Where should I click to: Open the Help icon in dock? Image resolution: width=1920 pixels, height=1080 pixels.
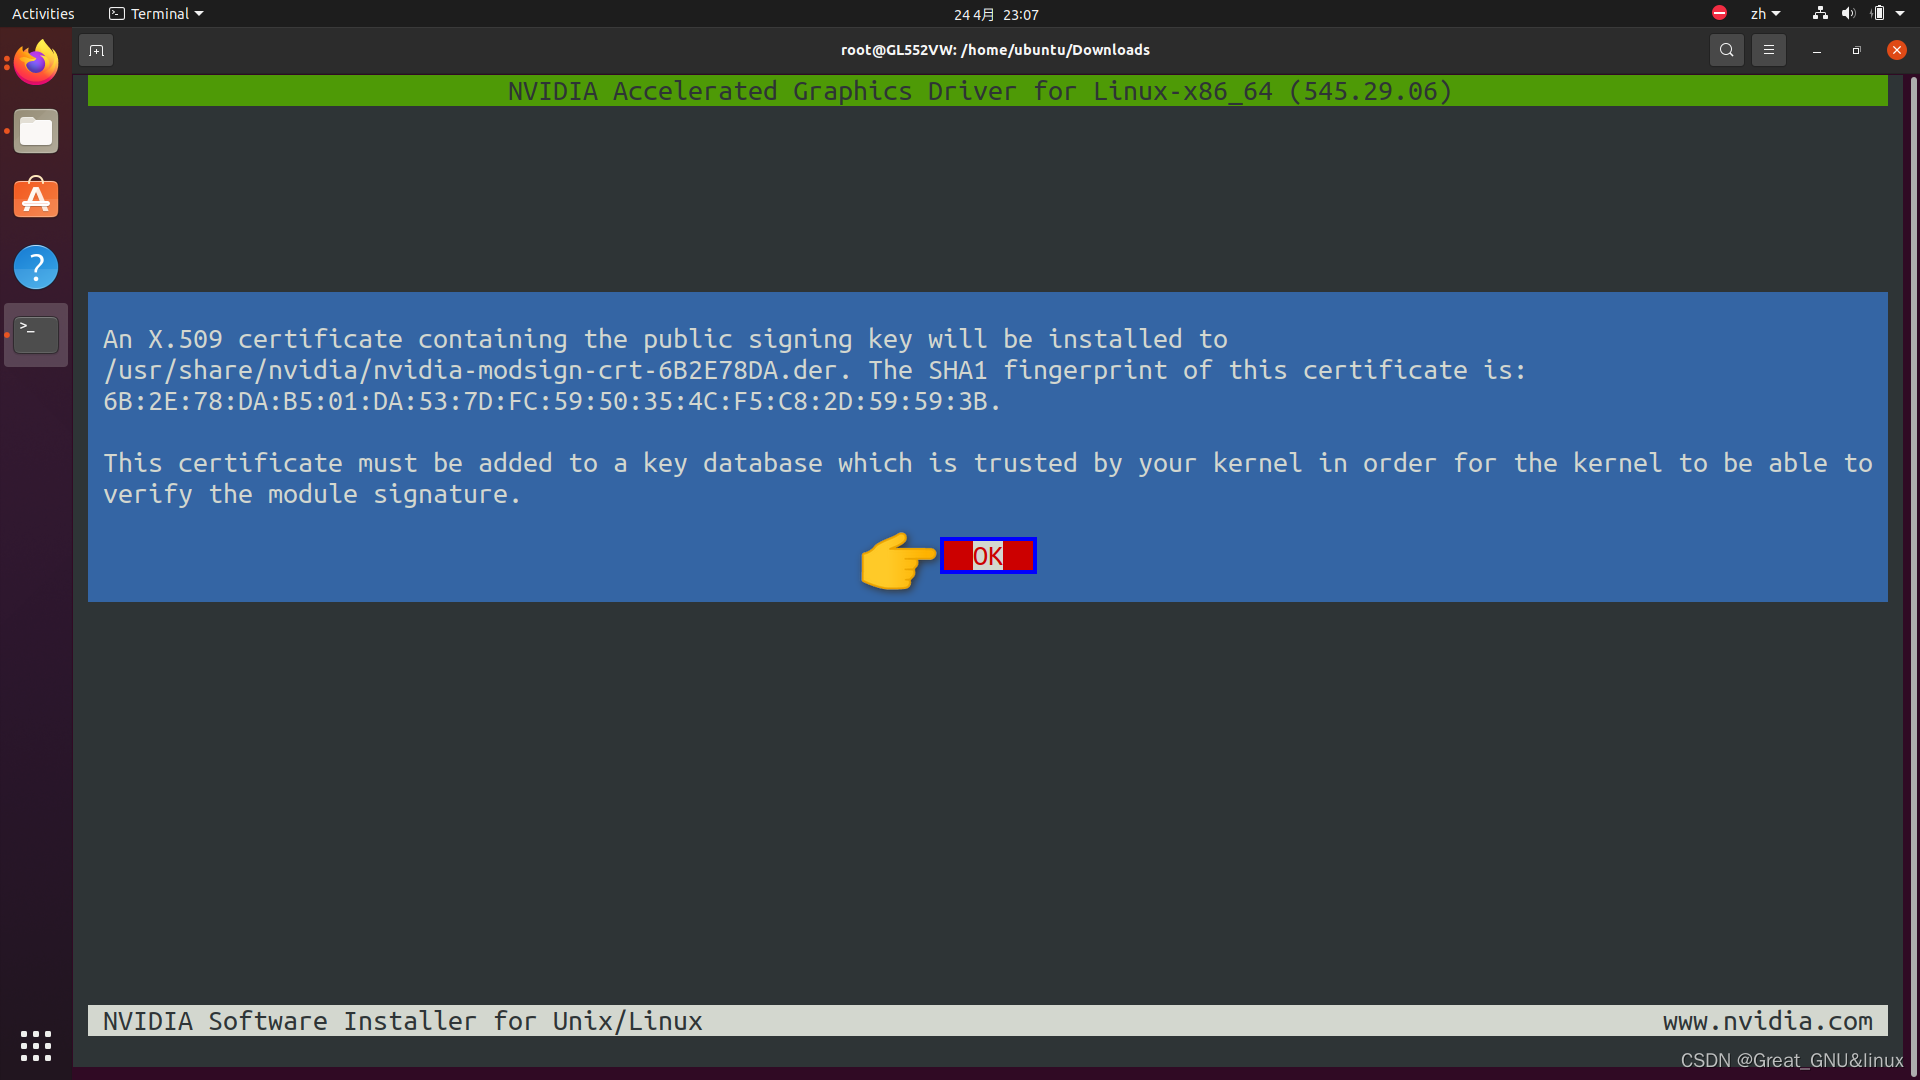pyautogui.click(x=36, y=267)
